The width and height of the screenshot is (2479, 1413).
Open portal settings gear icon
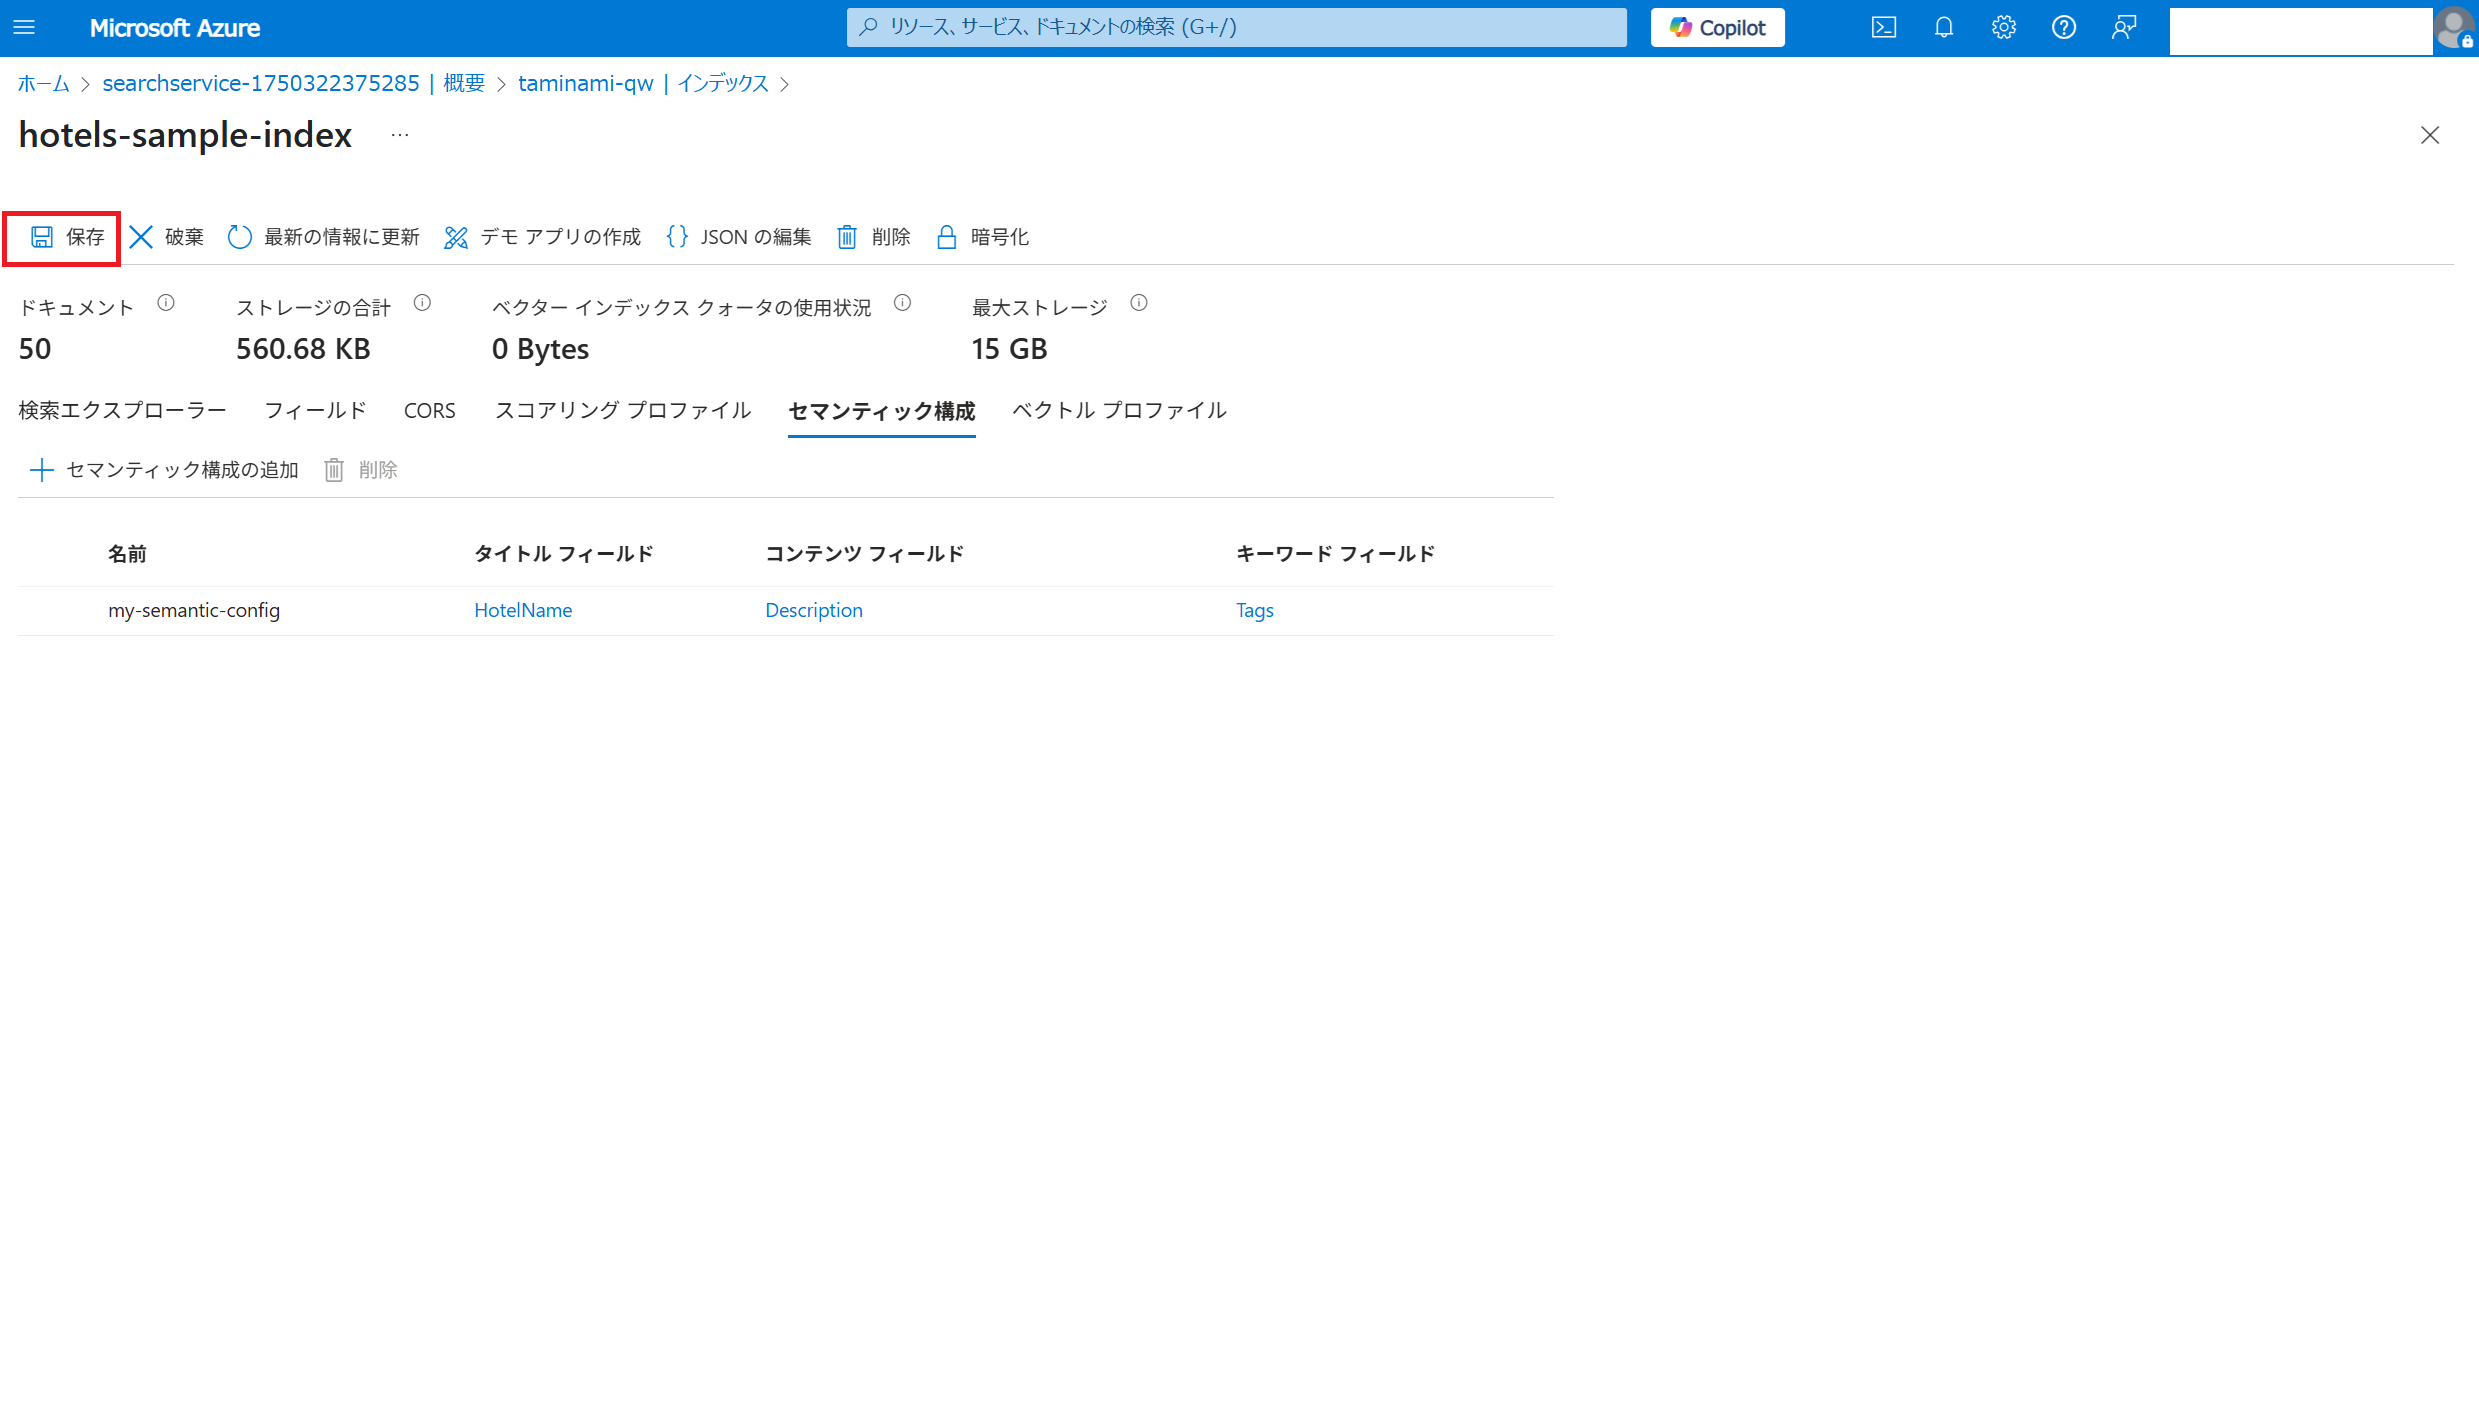[2003, 28]
